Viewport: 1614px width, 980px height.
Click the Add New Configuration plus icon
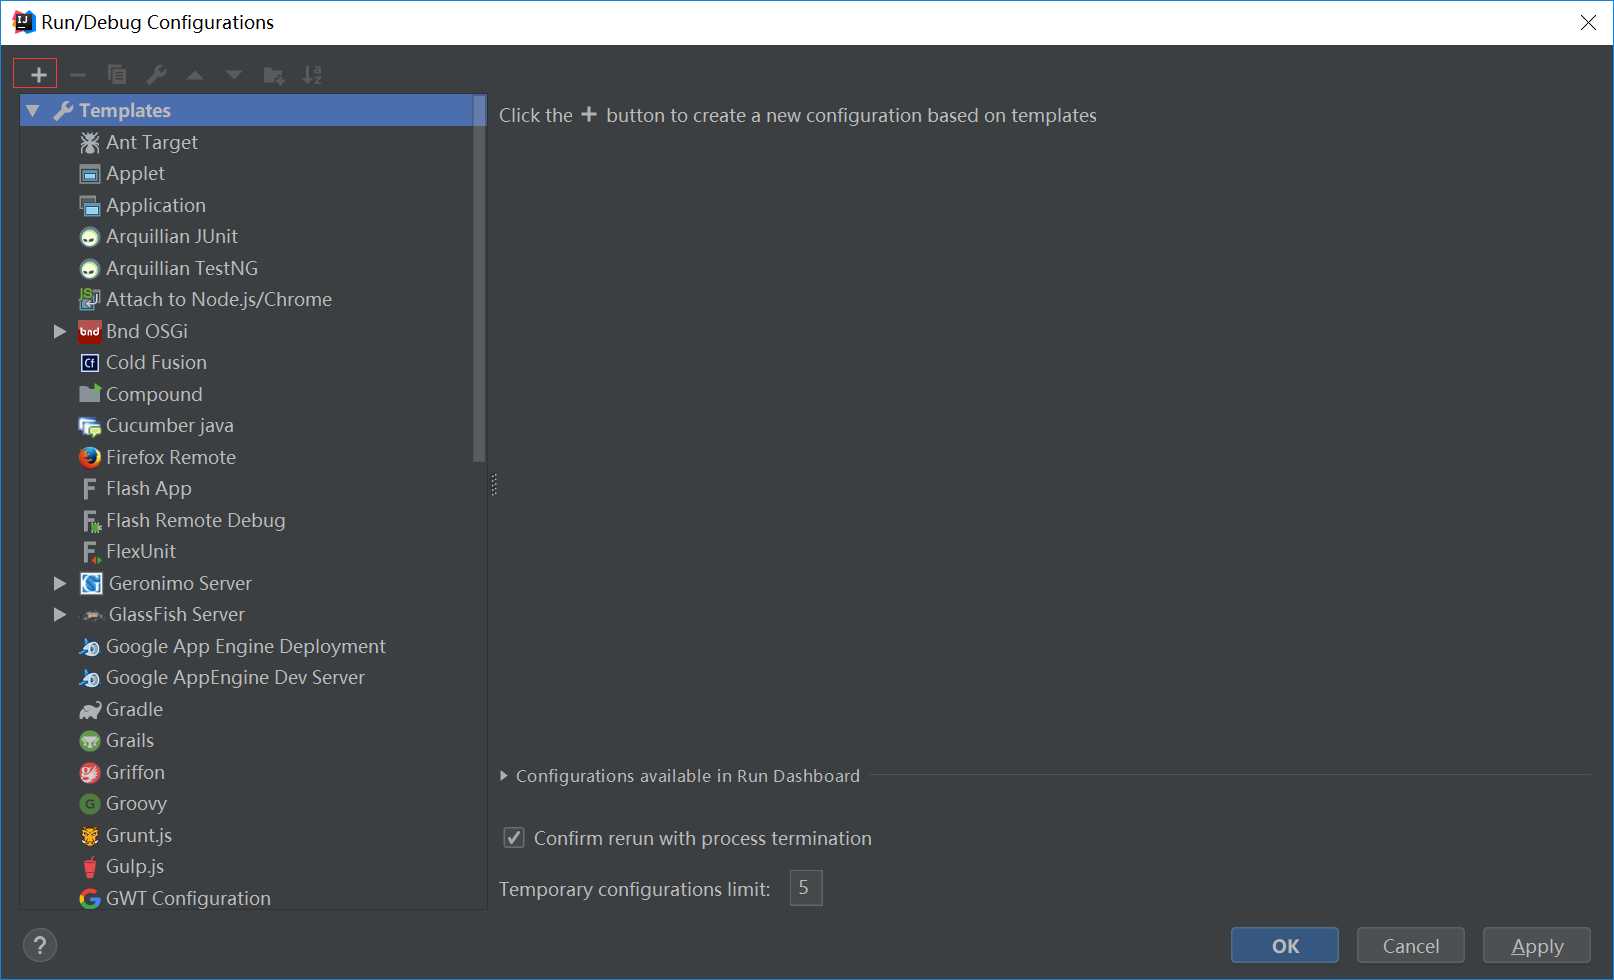(x=38, y=75)
